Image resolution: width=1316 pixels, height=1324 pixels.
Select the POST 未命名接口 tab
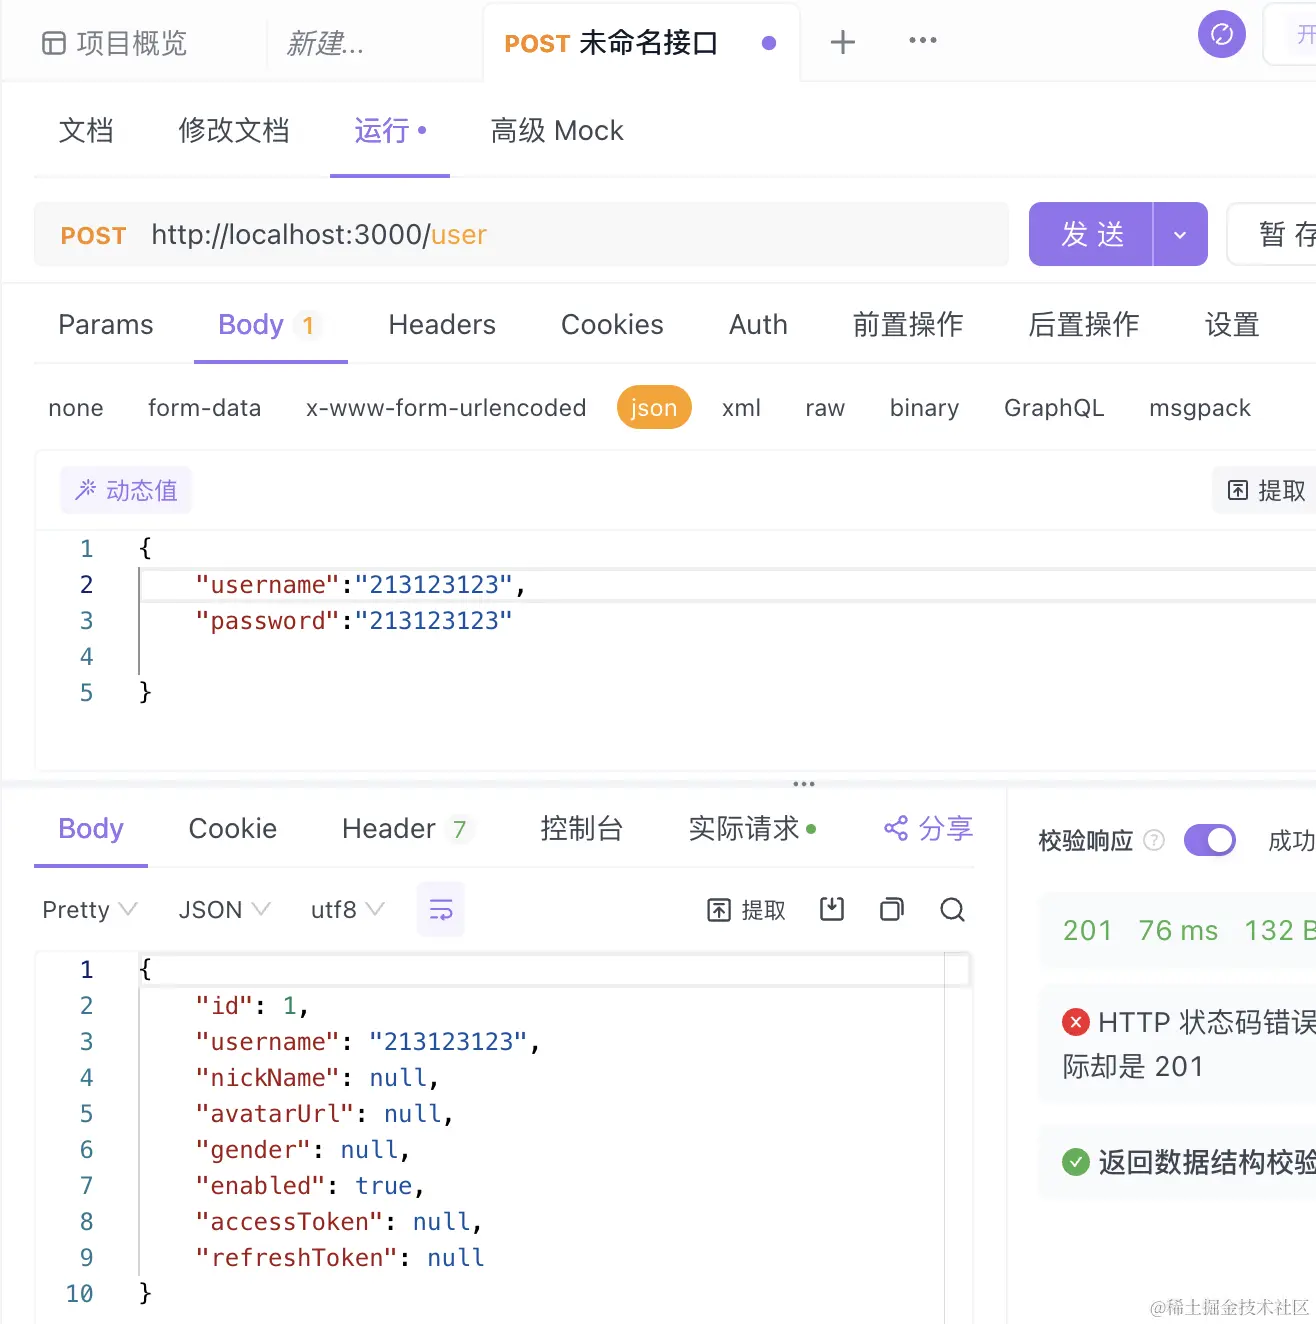click(x=640, y=43)
